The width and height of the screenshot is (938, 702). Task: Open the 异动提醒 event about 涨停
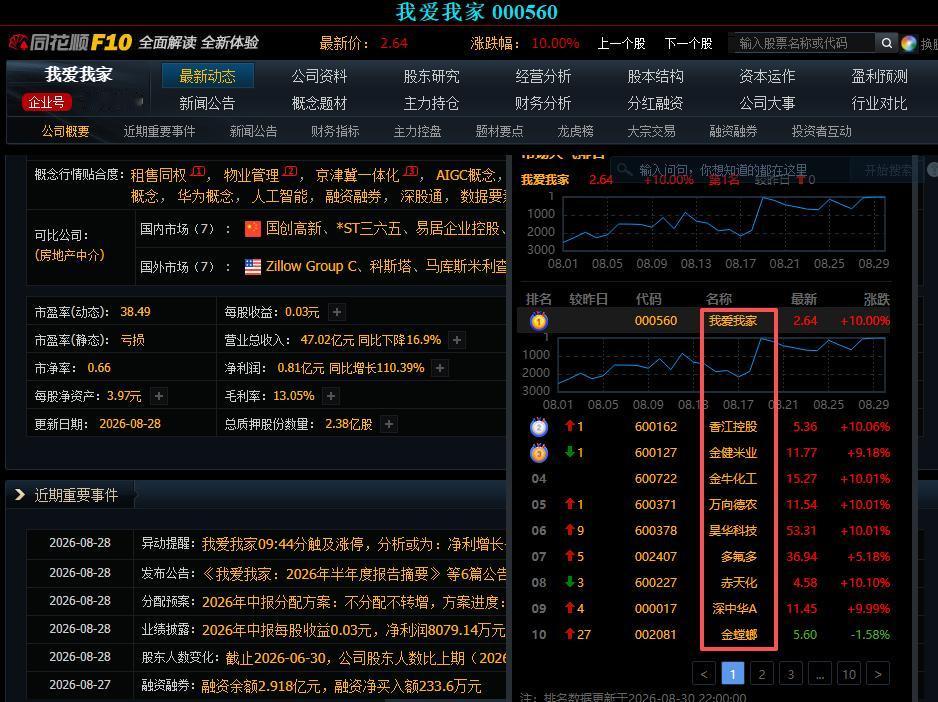[x=354, y=544]
